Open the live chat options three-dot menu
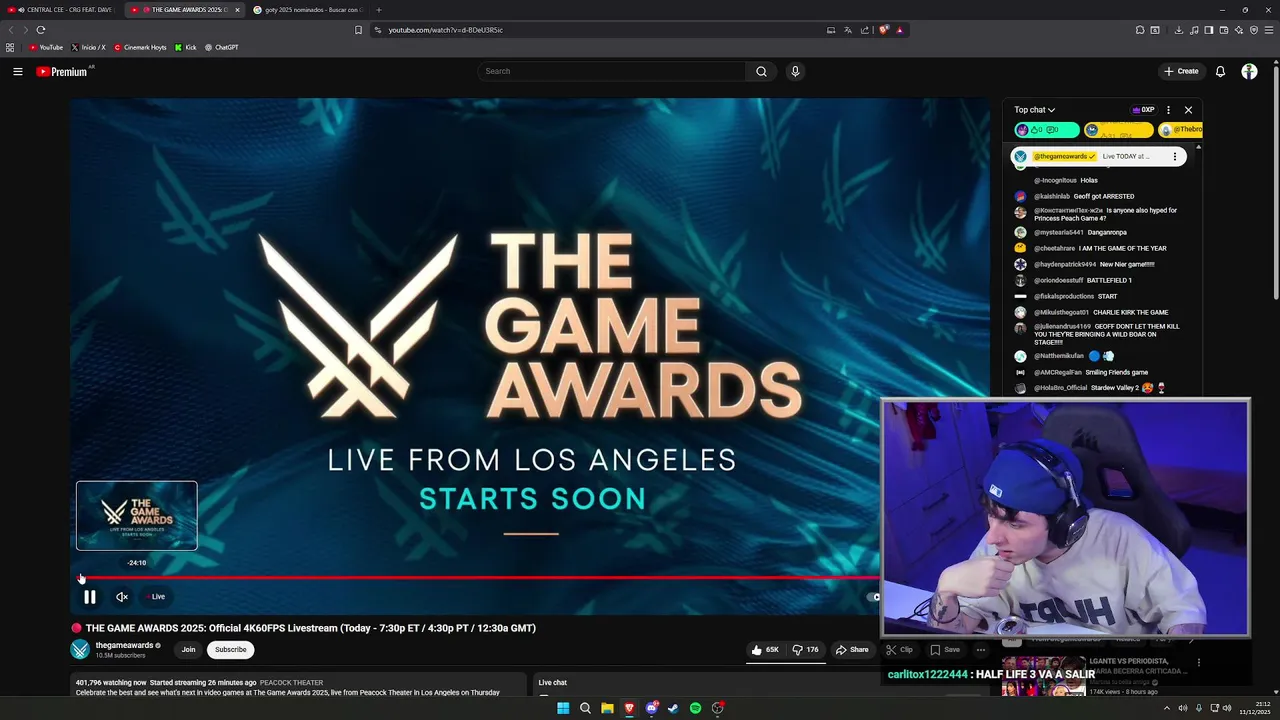 [x=1168, y=110]
